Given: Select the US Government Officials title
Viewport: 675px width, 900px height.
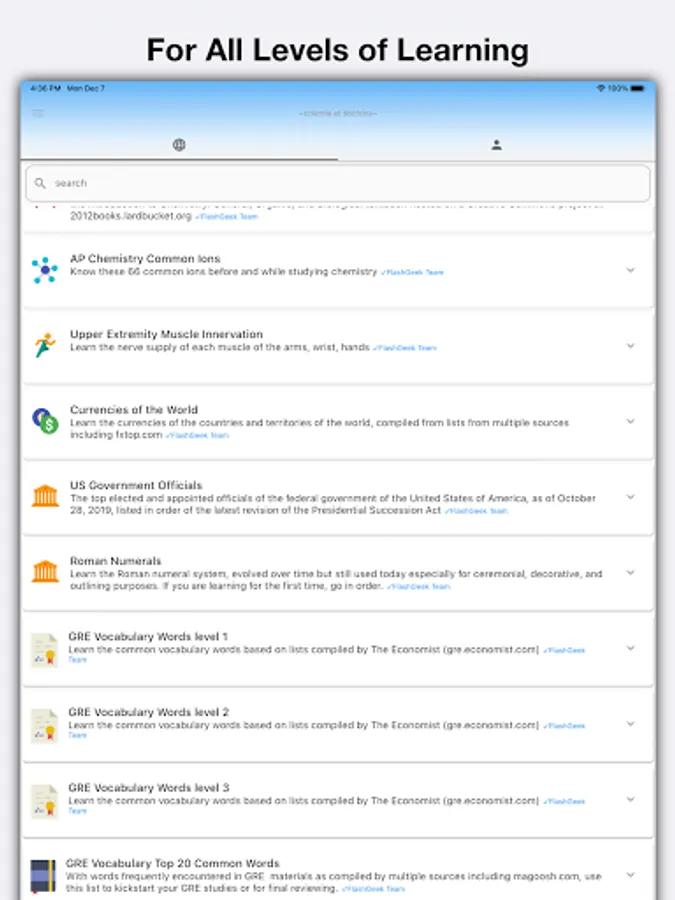Looking at the screenshot, I should pyautogui.click(x=136, y=486).
